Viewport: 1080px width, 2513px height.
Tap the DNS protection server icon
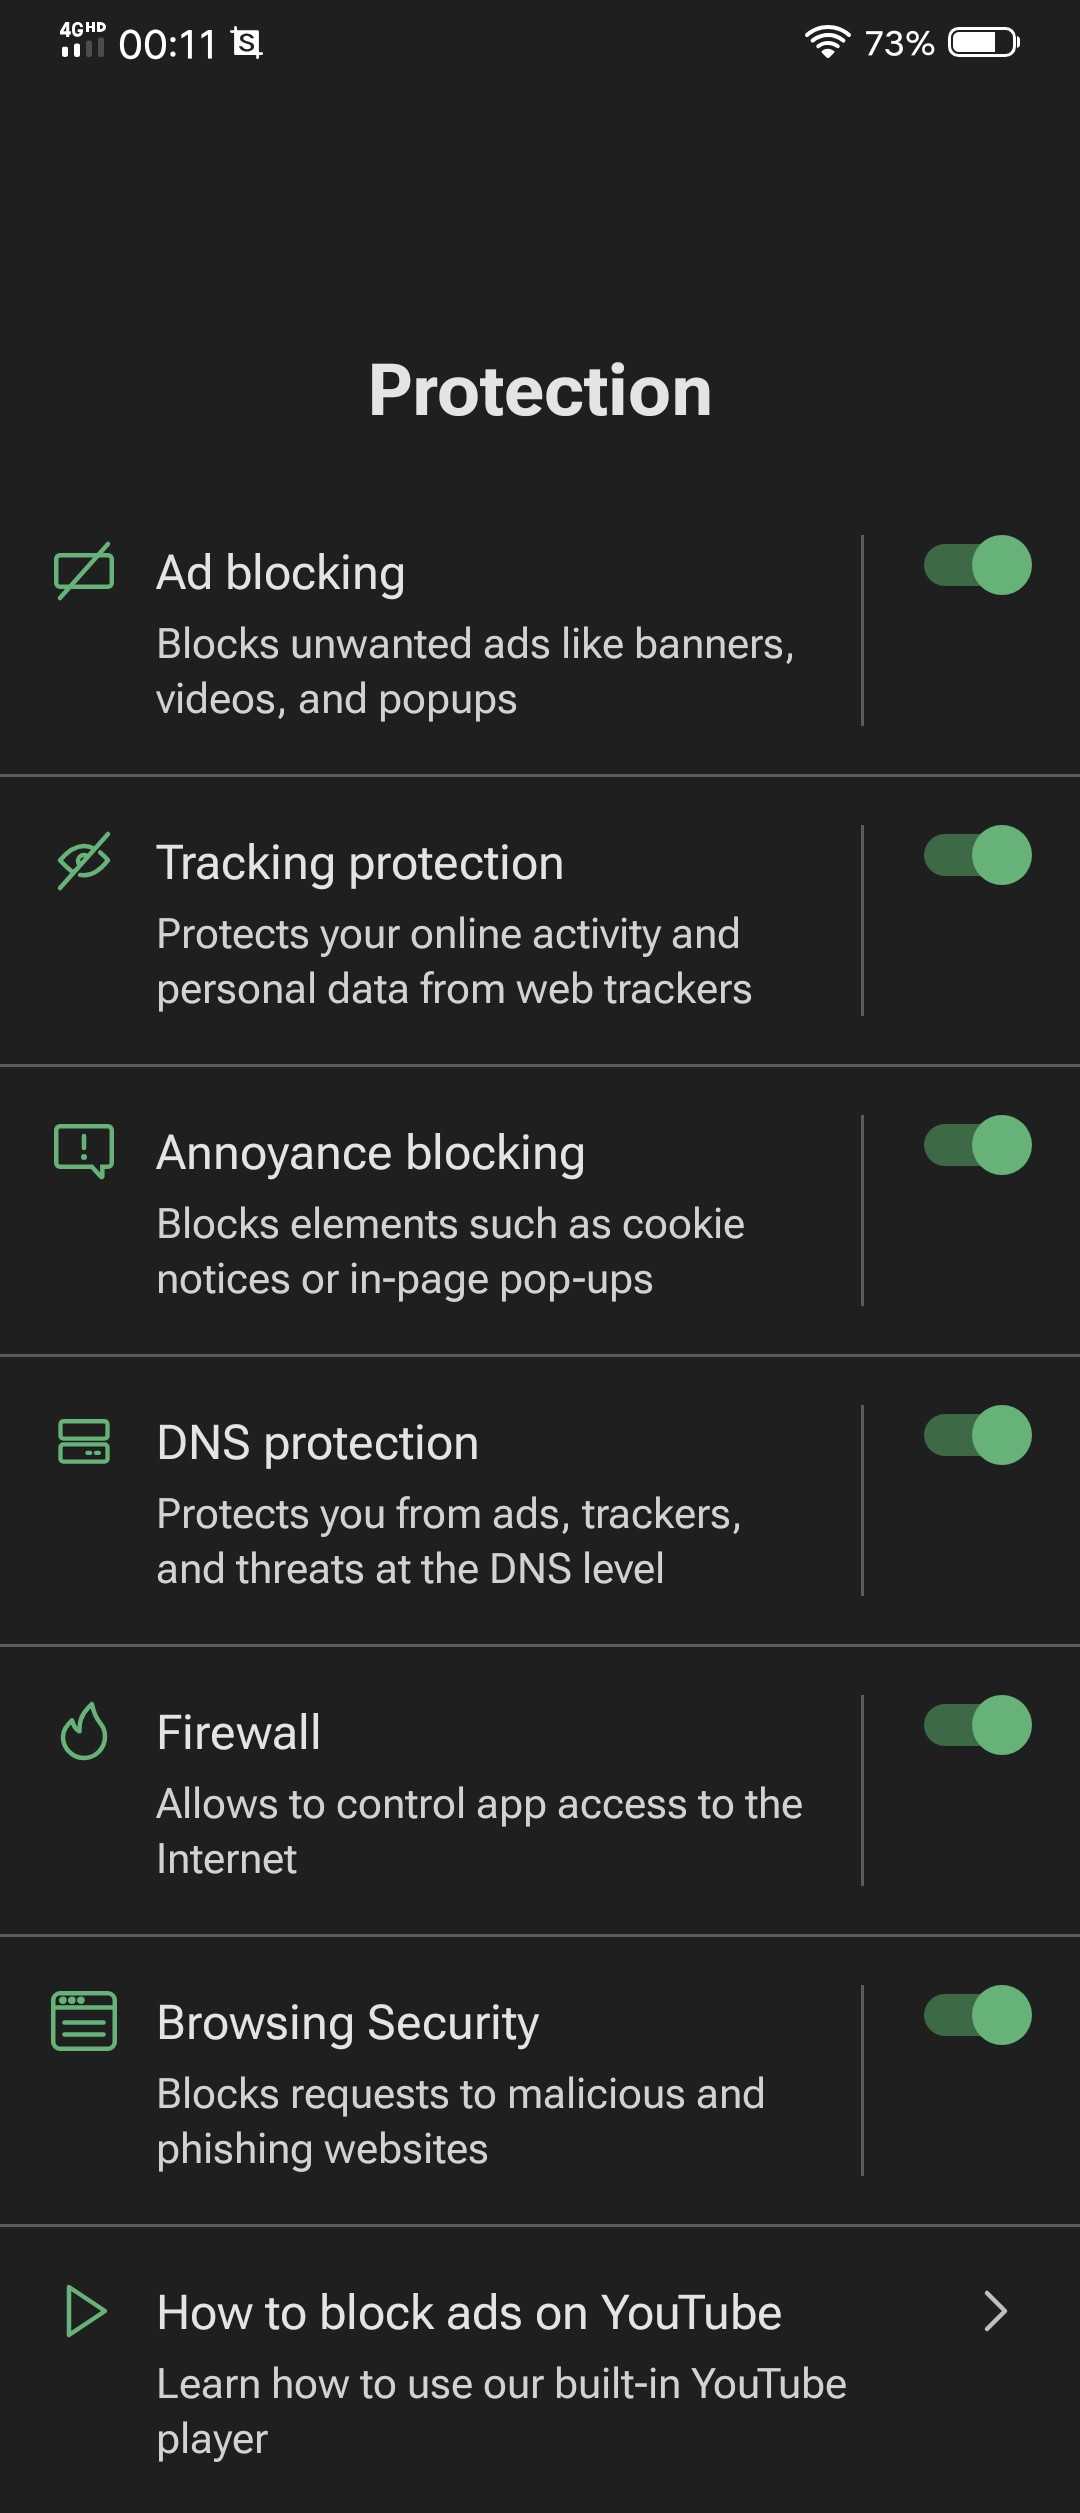pyautogui.click(x=84, y=1441)
